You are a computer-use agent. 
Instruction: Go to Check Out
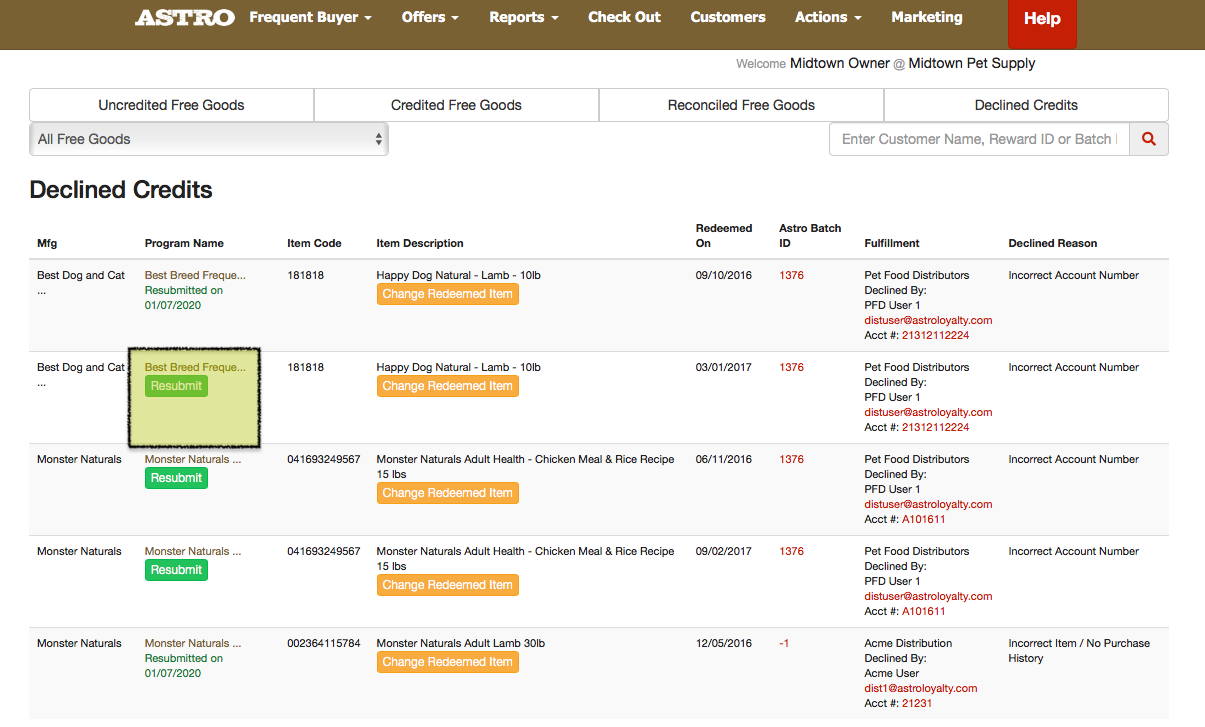click(x=624, y=17)
